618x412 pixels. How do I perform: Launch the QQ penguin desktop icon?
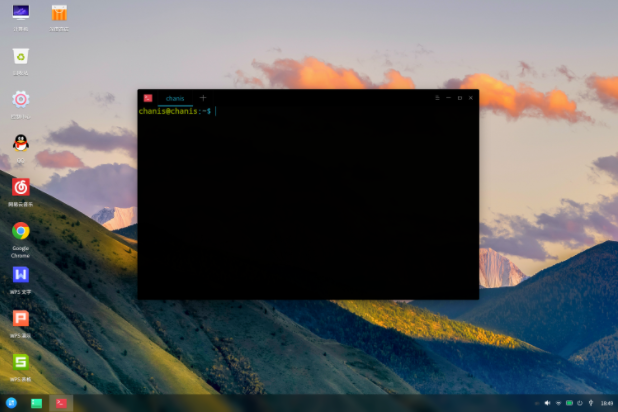click(x=21, y=143)
